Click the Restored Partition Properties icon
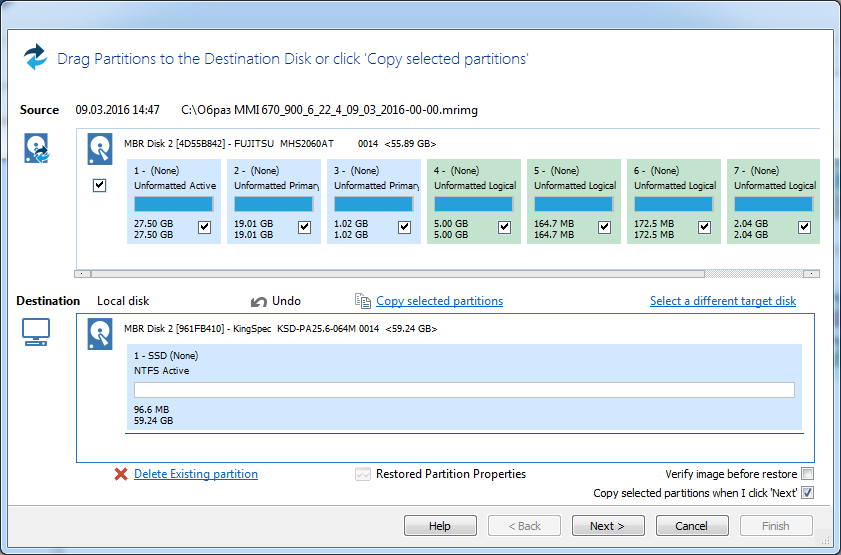Screen dimensions: 841x555 click(363, 474)
